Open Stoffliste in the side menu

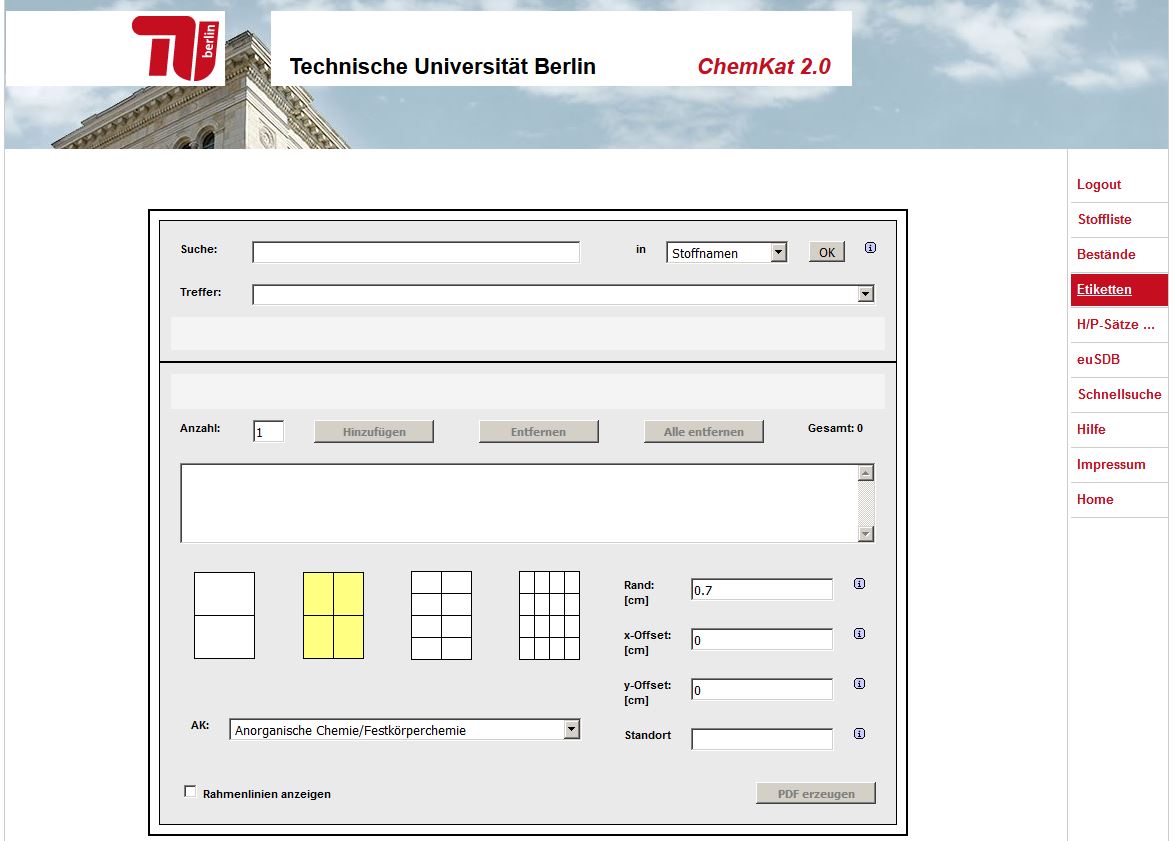[x=1104, y=219]
